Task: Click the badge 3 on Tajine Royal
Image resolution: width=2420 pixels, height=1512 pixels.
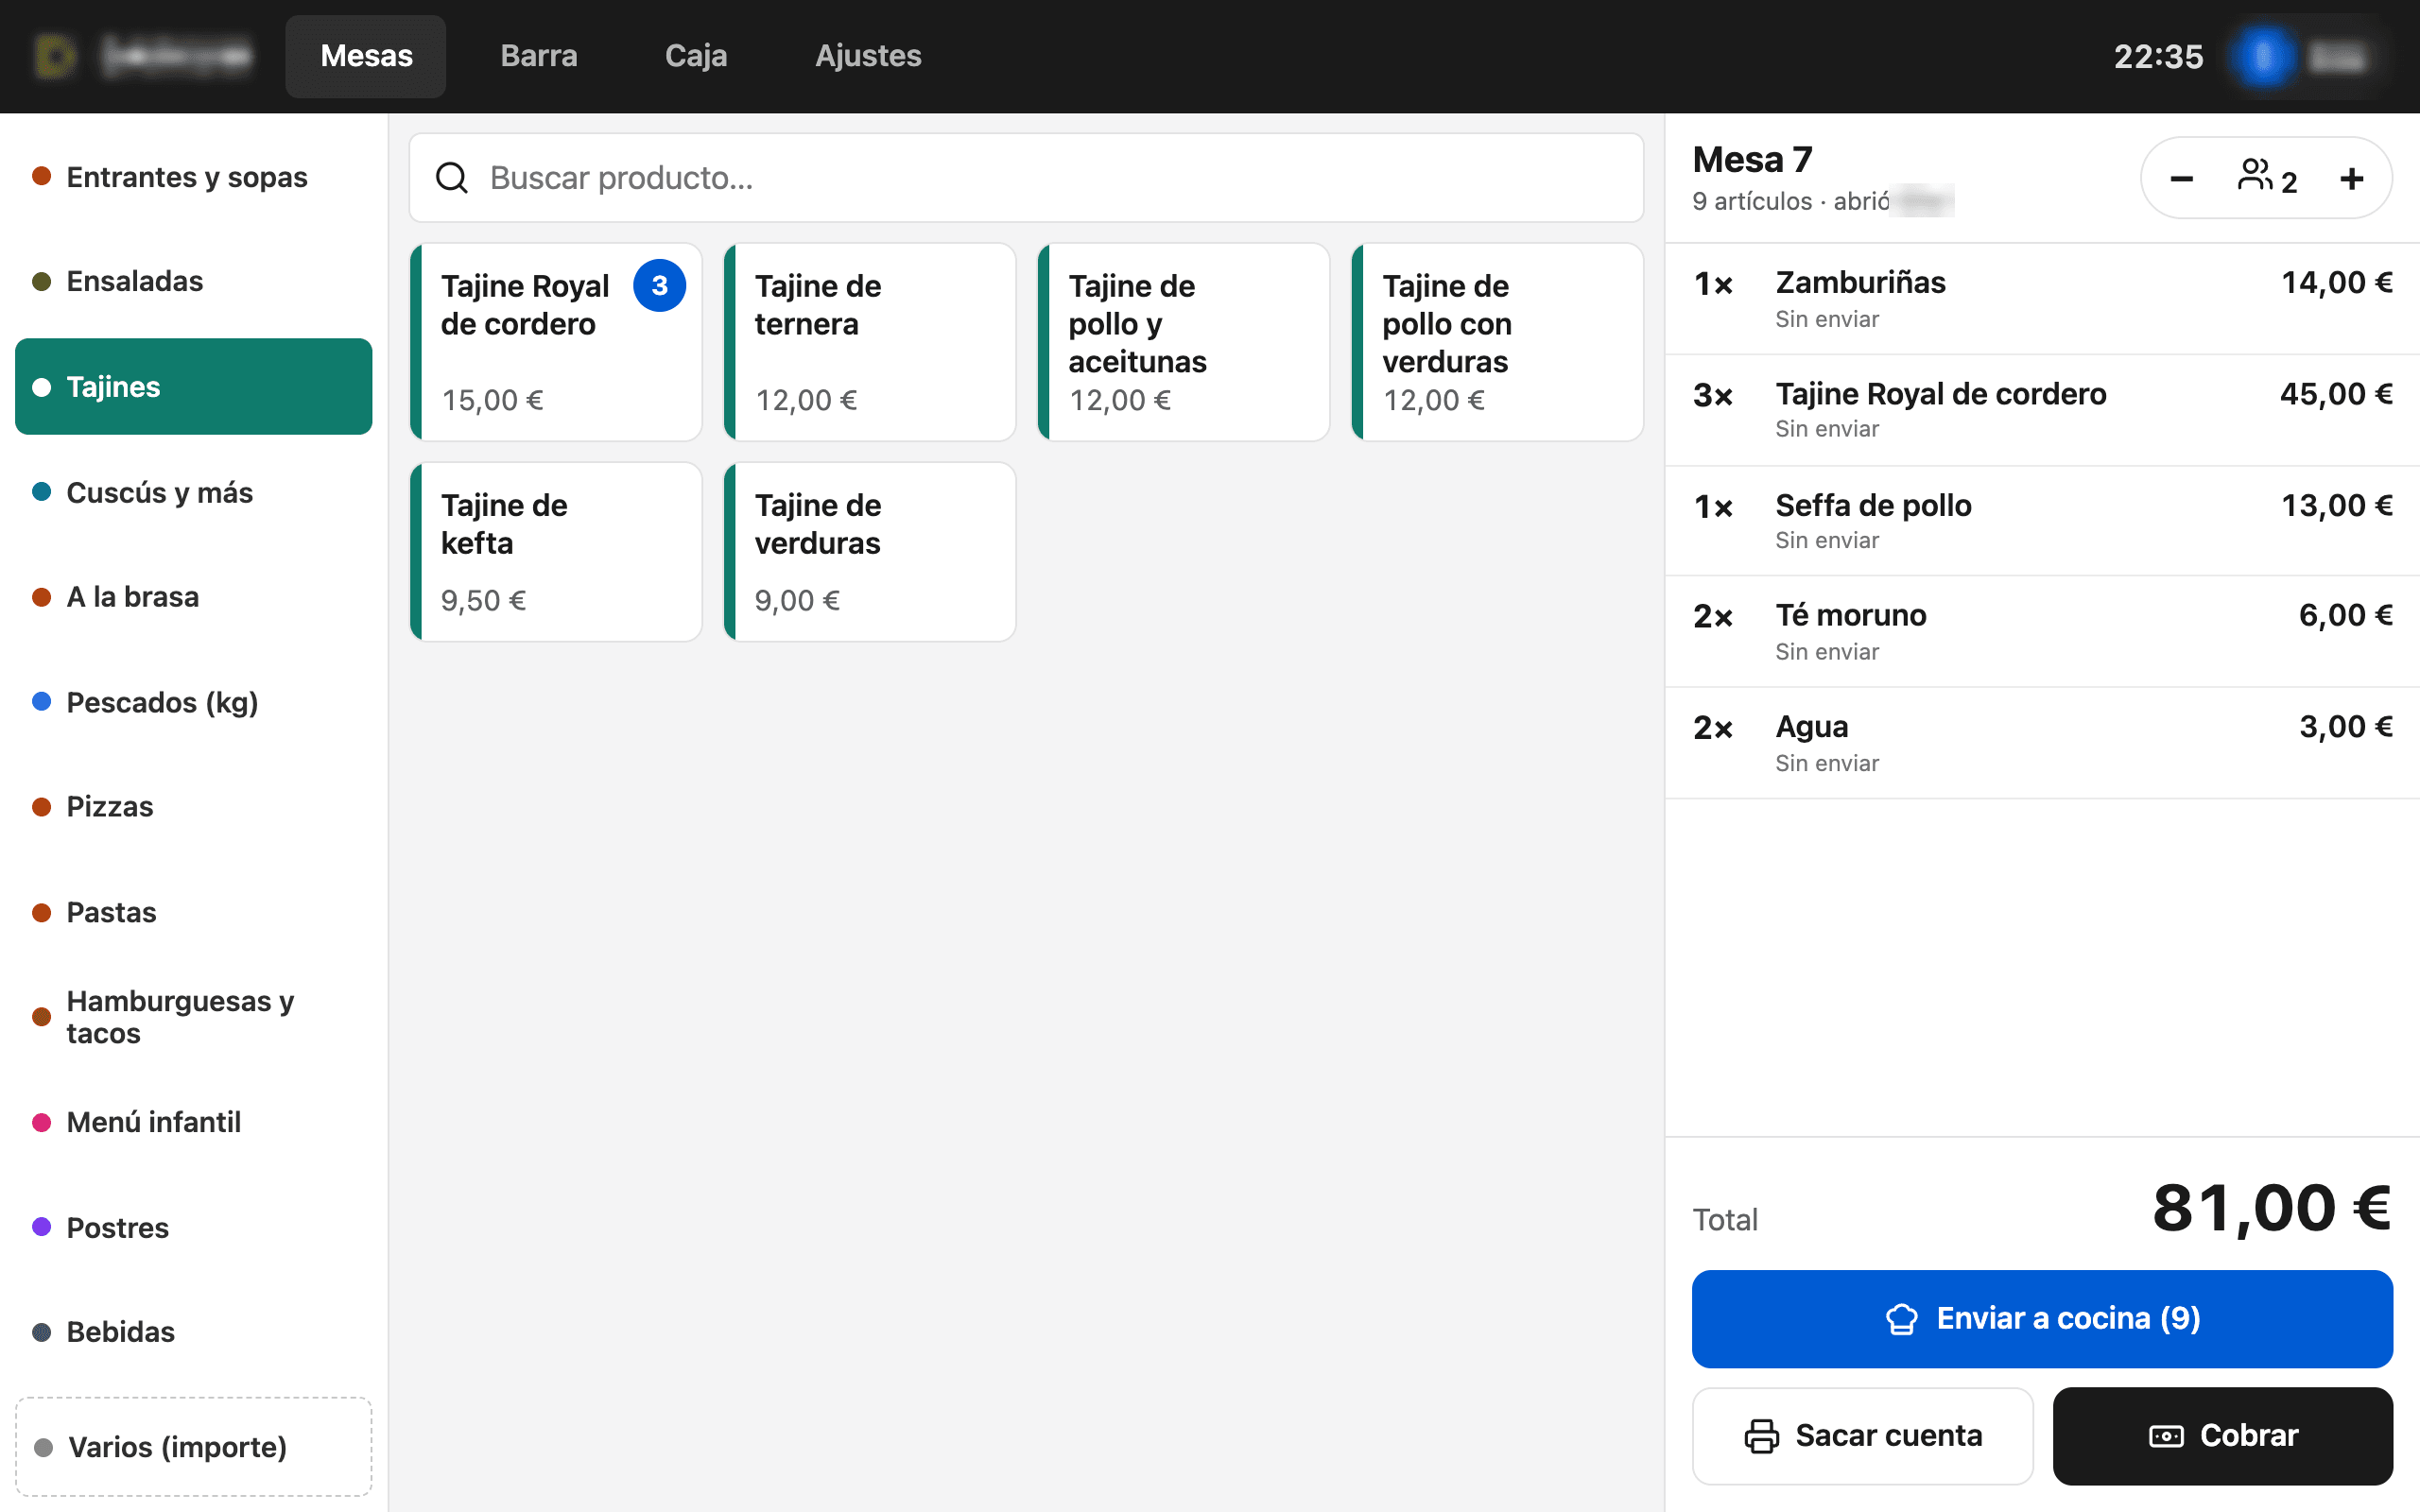Action: click(659, 285)
